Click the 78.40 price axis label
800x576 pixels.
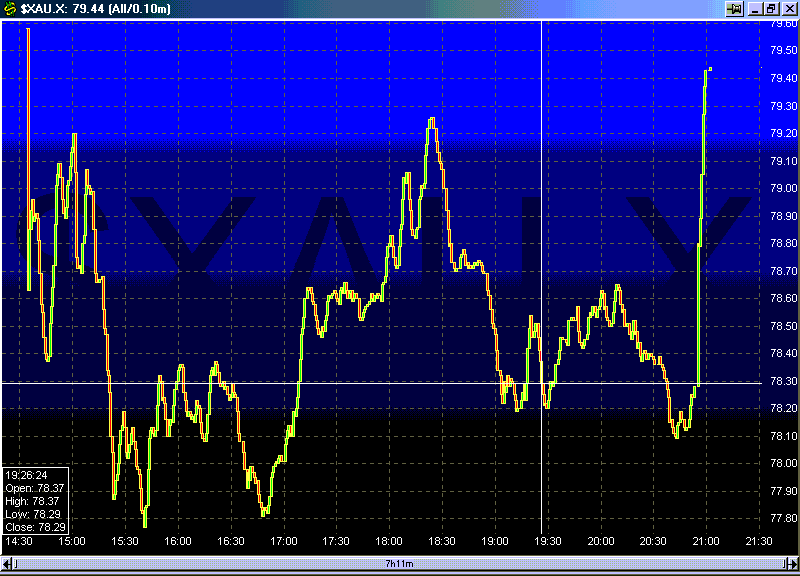point(784,354)
